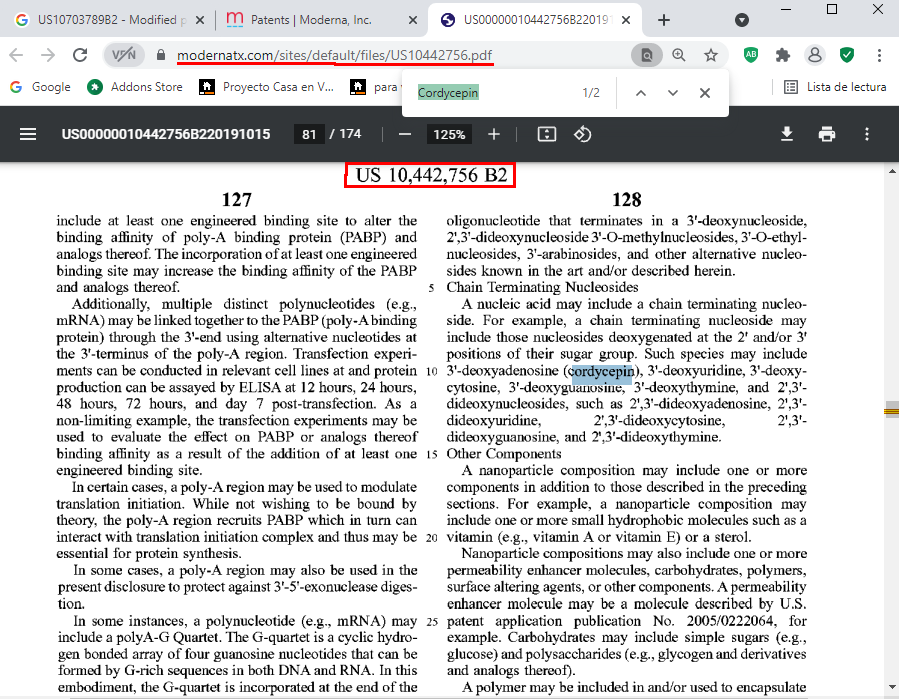Viewport: 899px width, 699px height.
Task: Click the 125% zoom level field
Action: (449, 134)
